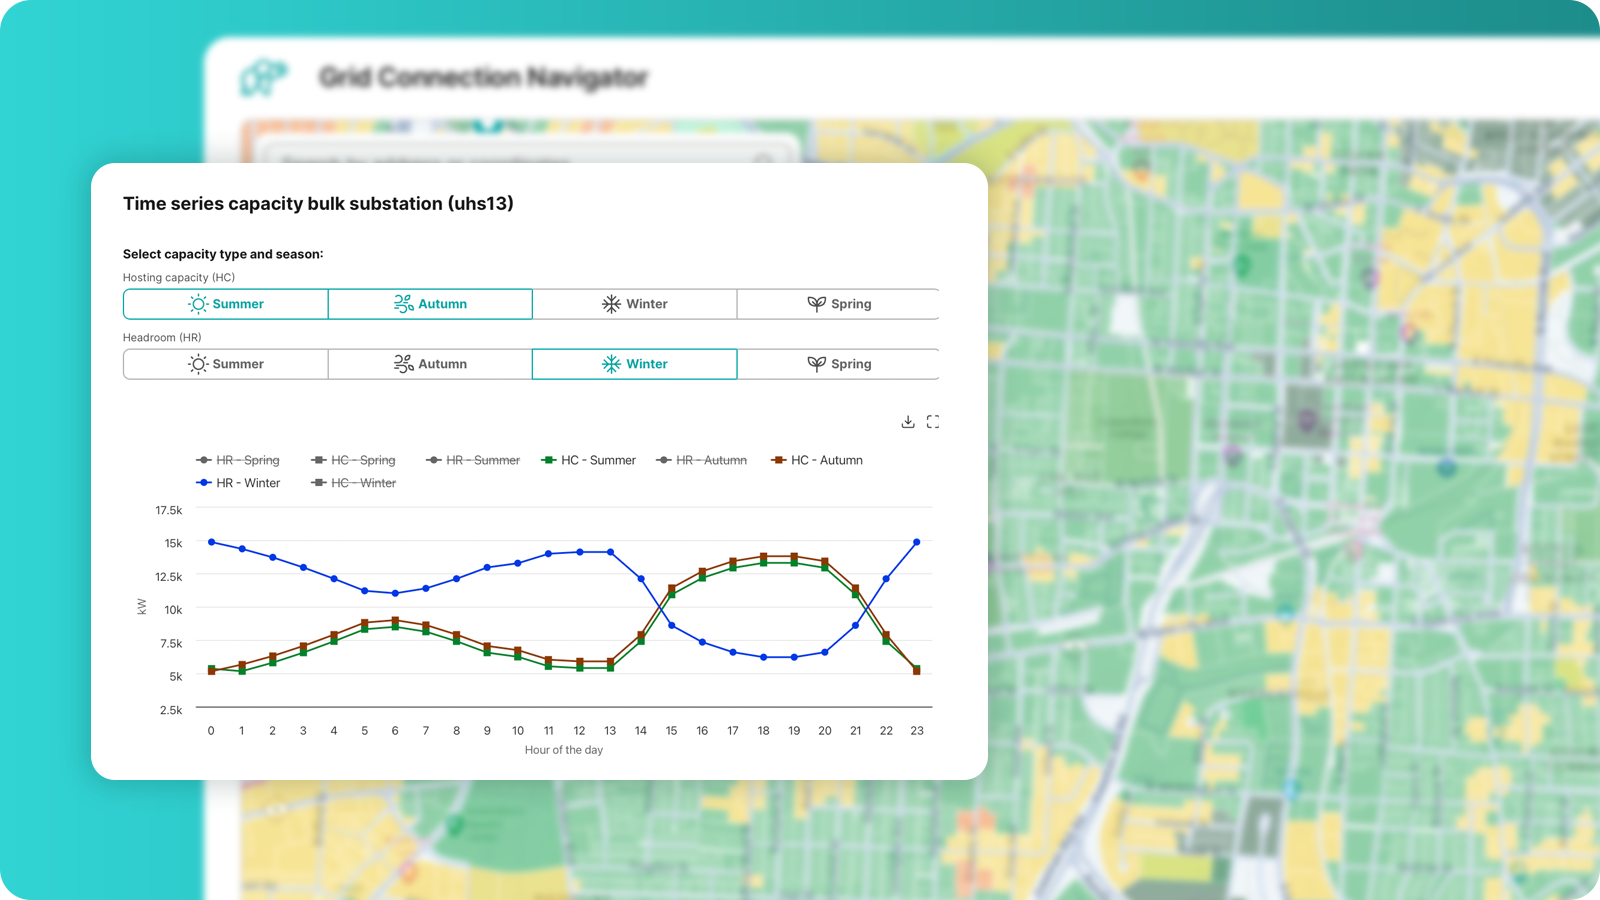Click HR - Winter data point at hour 23
Image resolution: width=1600 pixels, height=900 pixels.
(x=917, y=542)
